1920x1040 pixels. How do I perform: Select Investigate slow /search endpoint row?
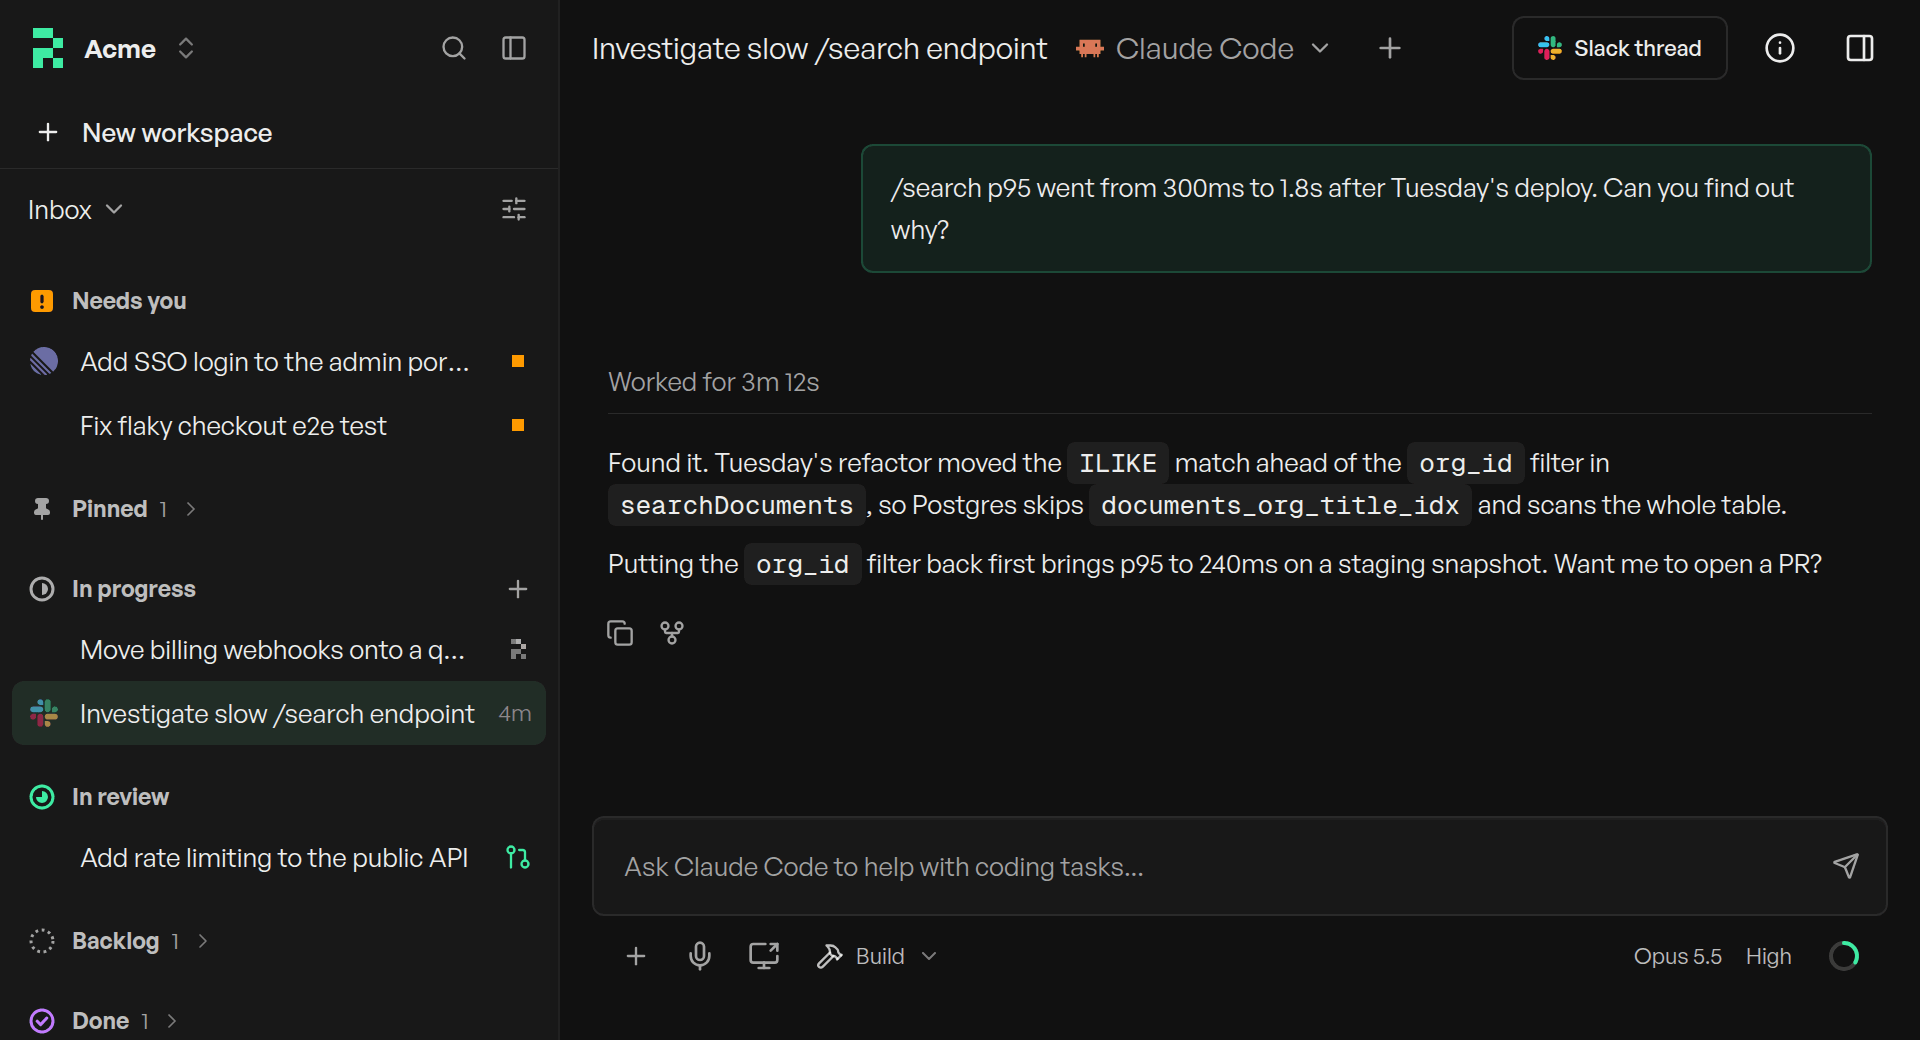(x=279, y=713)
